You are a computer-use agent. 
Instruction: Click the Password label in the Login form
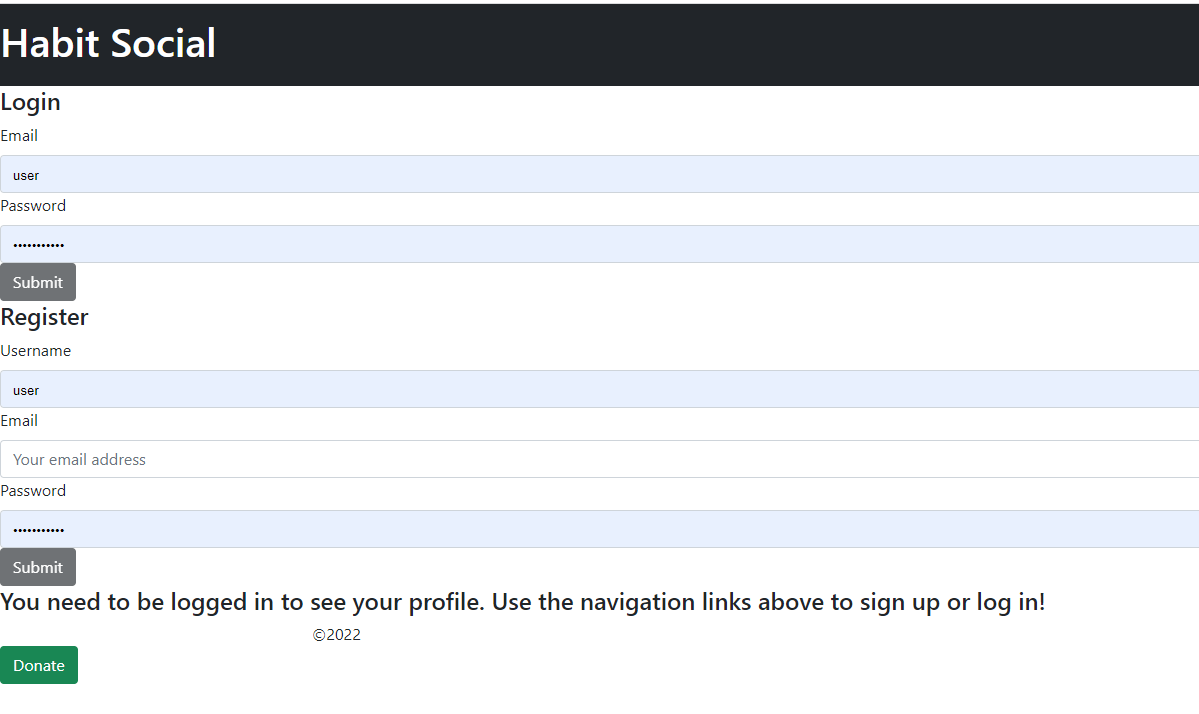click(33, 205)
